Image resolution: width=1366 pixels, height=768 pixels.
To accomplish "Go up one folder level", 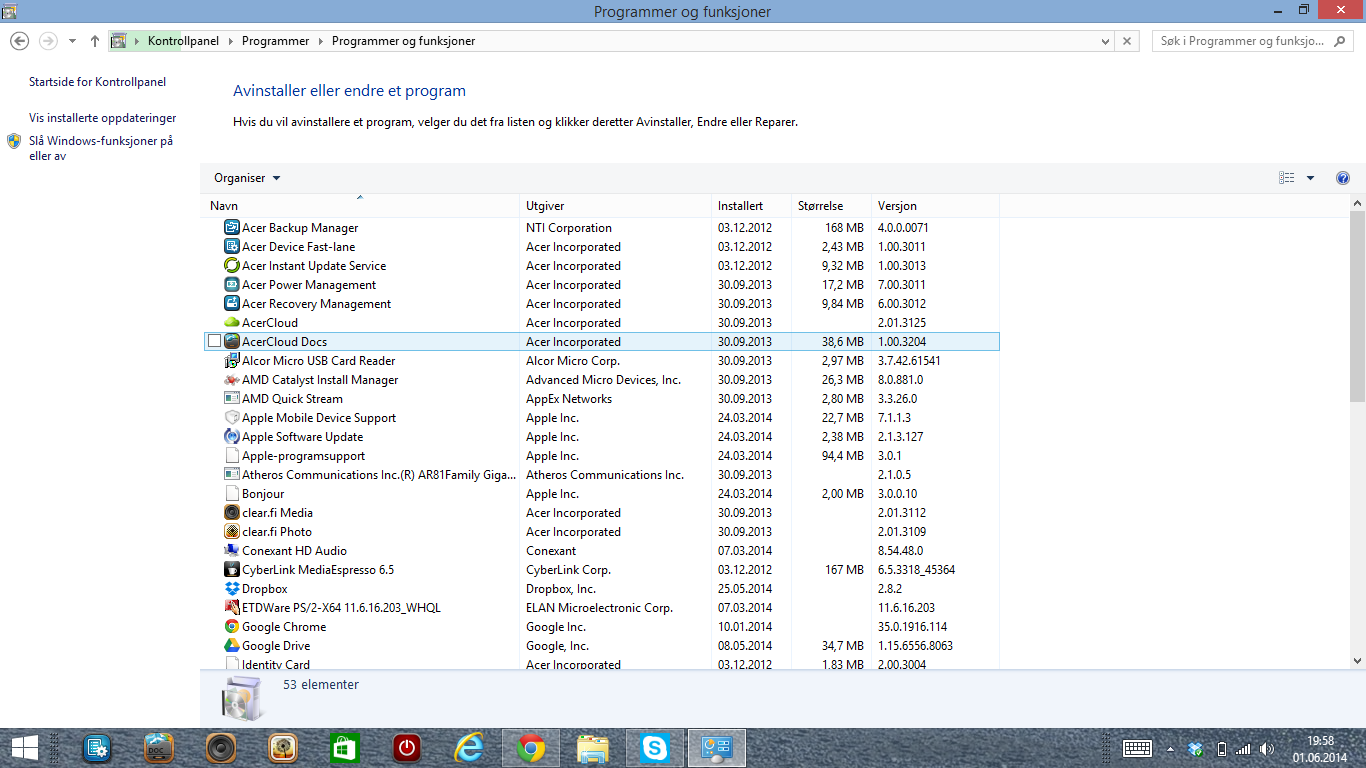I will coord(95,41).
